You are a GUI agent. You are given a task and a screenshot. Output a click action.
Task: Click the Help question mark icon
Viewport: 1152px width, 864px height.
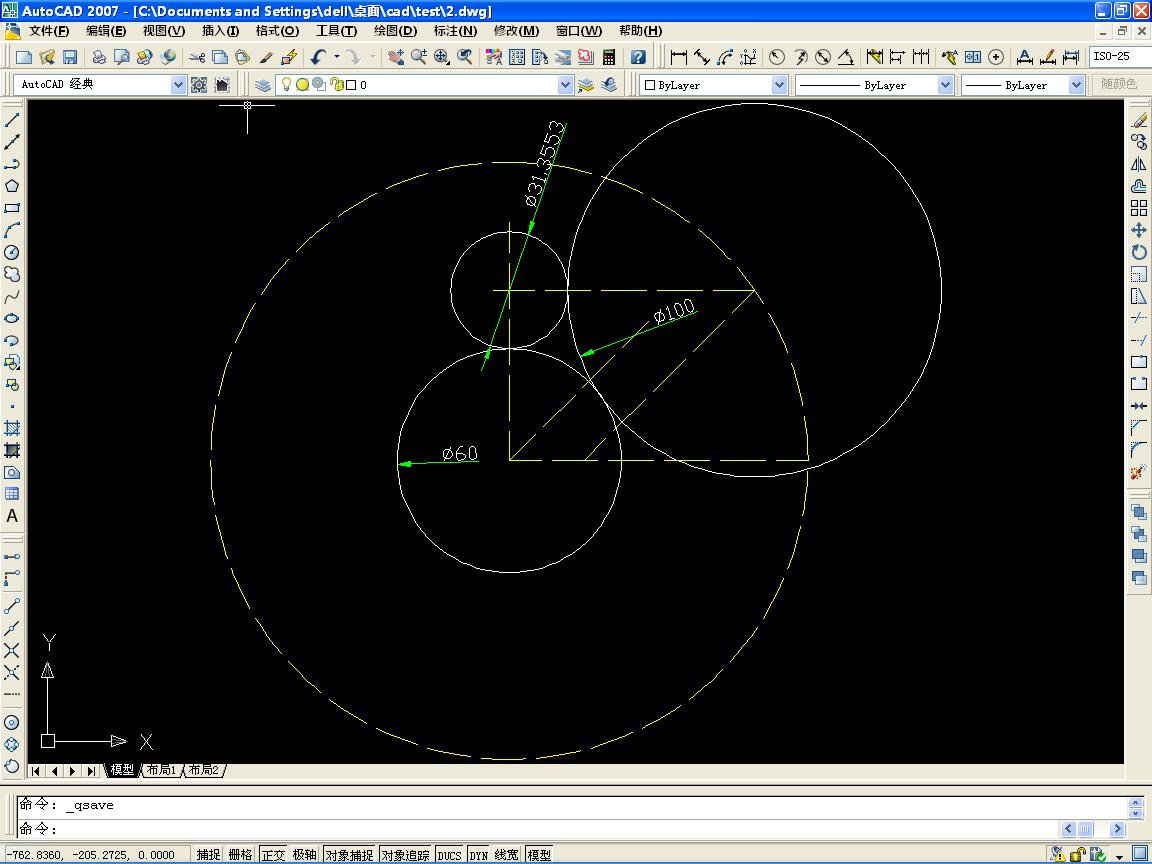click(638, 57)
